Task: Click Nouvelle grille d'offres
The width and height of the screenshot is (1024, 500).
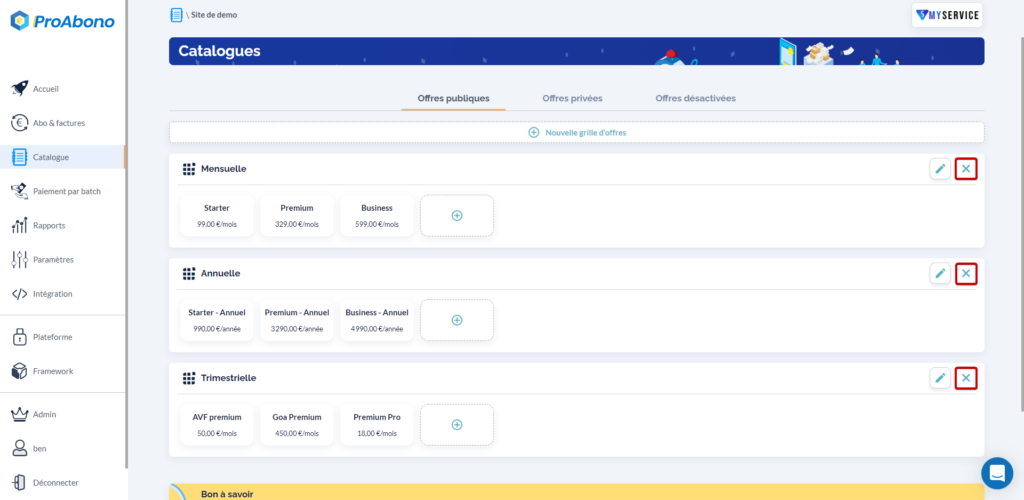Action: coord(577,133)
